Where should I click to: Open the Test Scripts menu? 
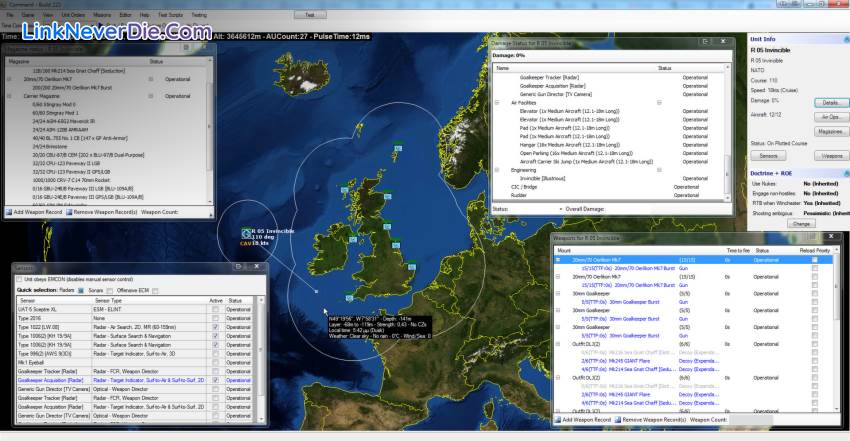(170, 15)
